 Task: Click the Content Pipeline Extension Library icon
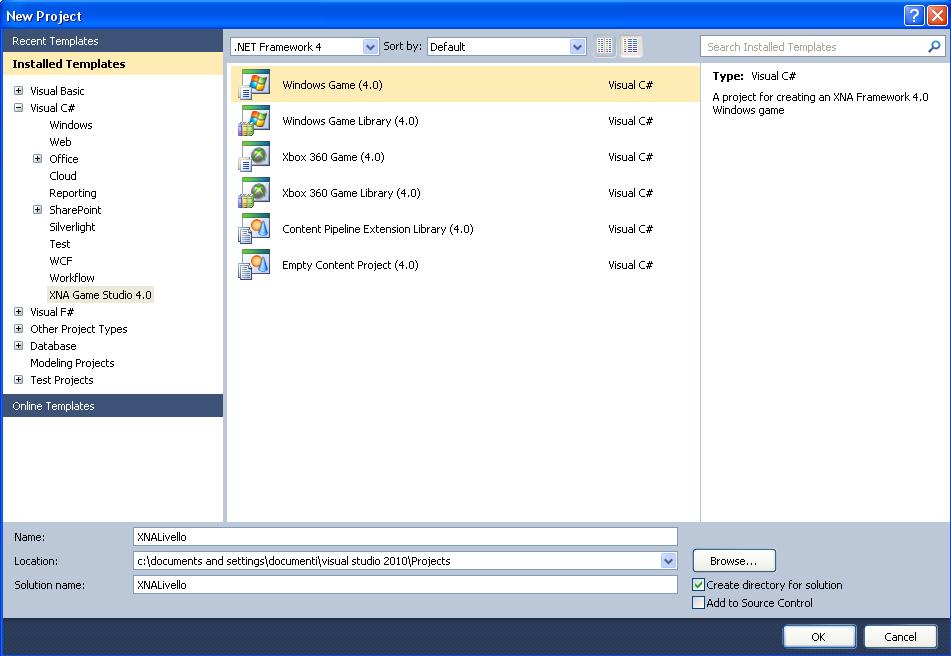coord(254,229)
